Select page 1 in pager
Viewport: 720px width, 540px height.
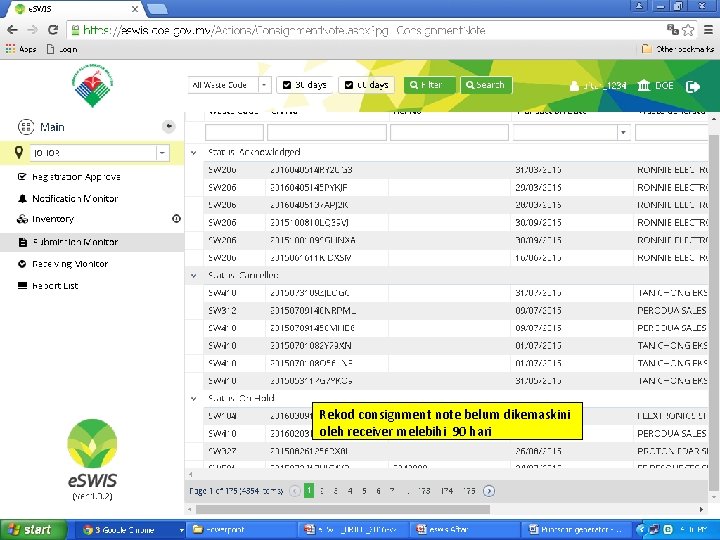309,491
